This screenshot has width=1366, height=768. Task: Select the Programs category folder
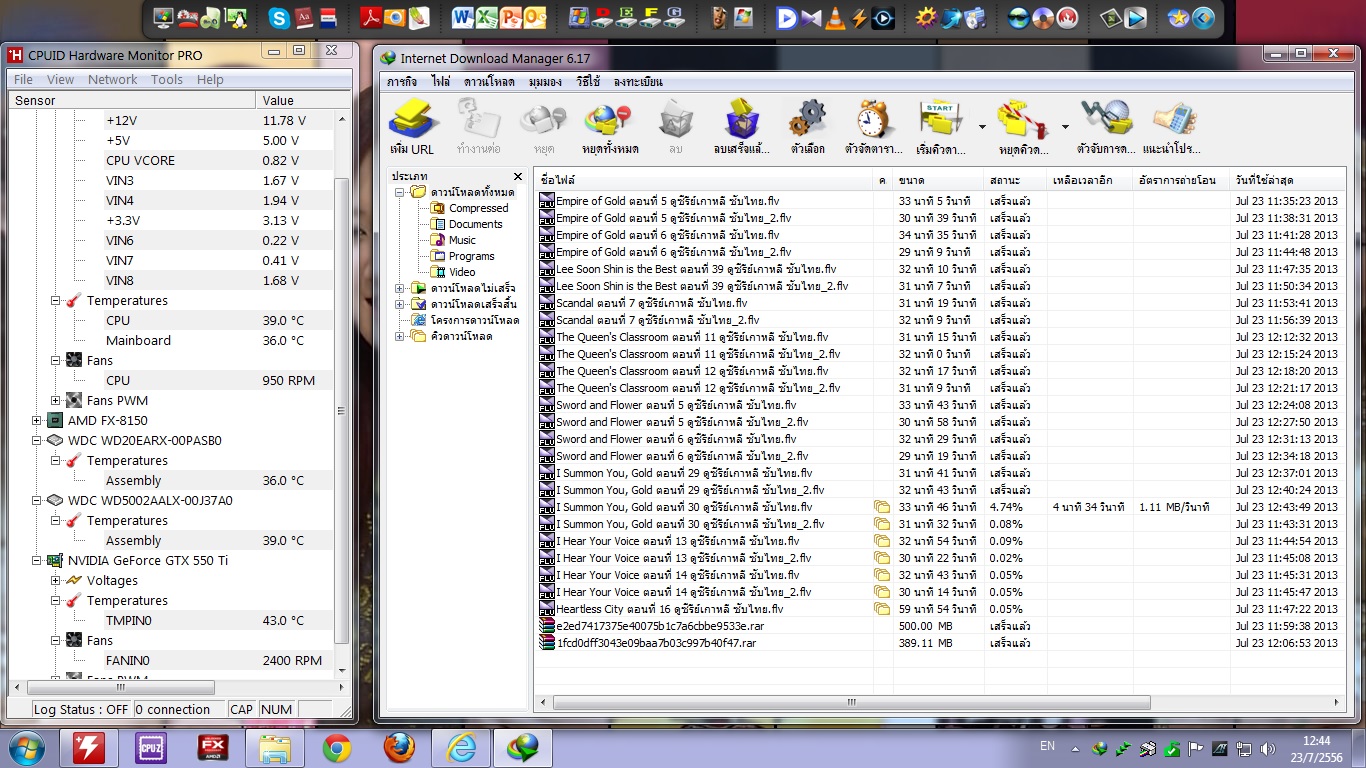(x=463, y=256)
